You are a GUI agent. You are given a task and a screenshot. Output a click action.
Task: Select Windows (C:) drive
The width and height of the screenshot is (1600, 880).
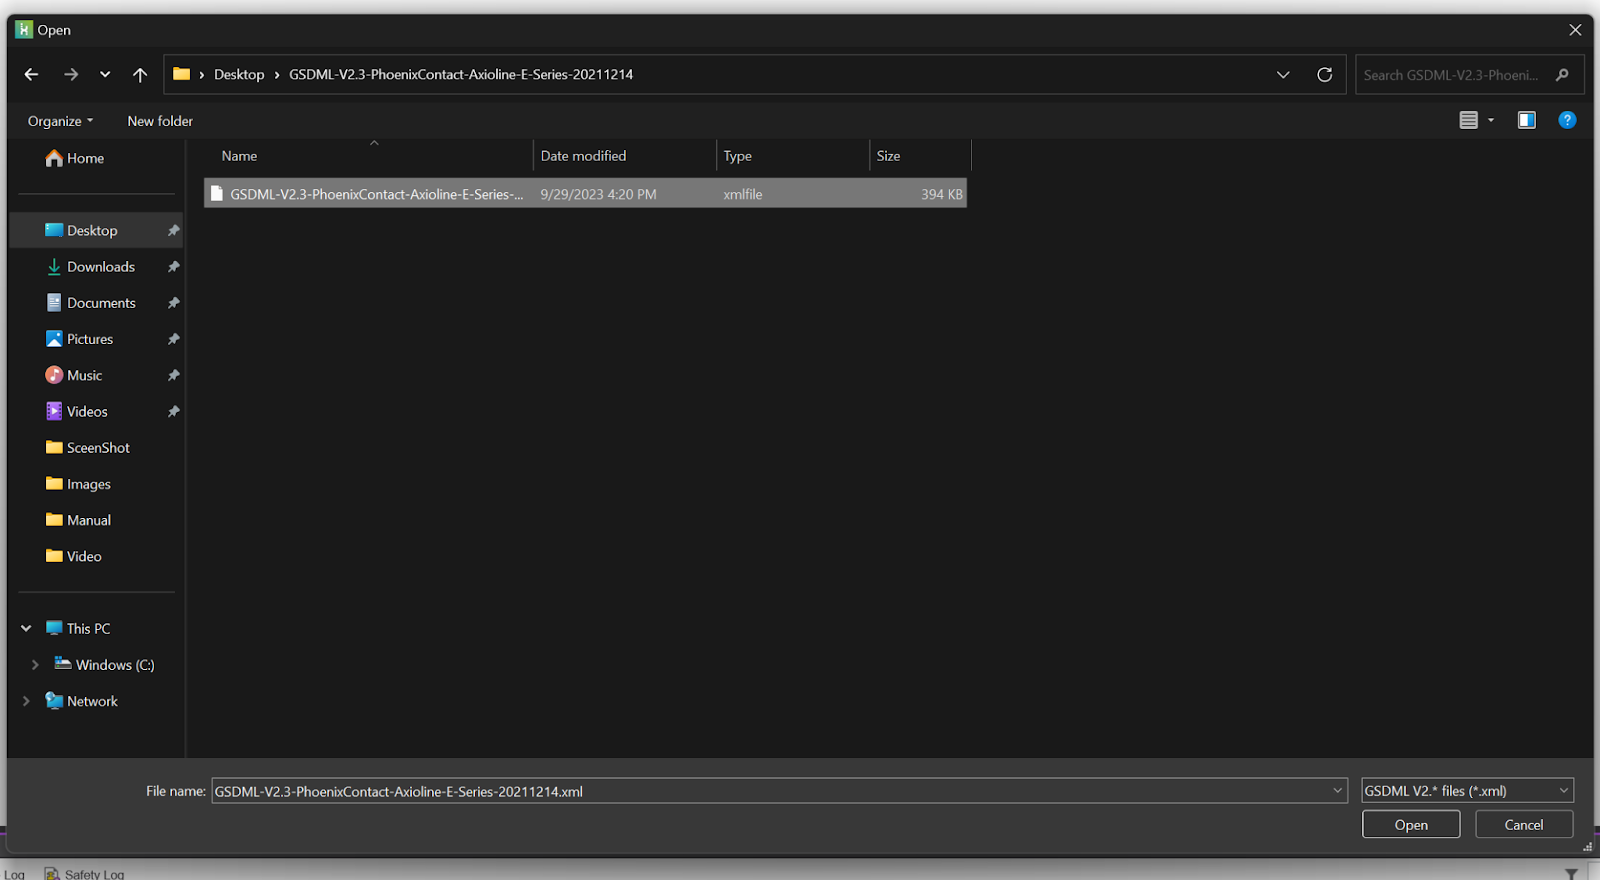[x=105, y=665]
